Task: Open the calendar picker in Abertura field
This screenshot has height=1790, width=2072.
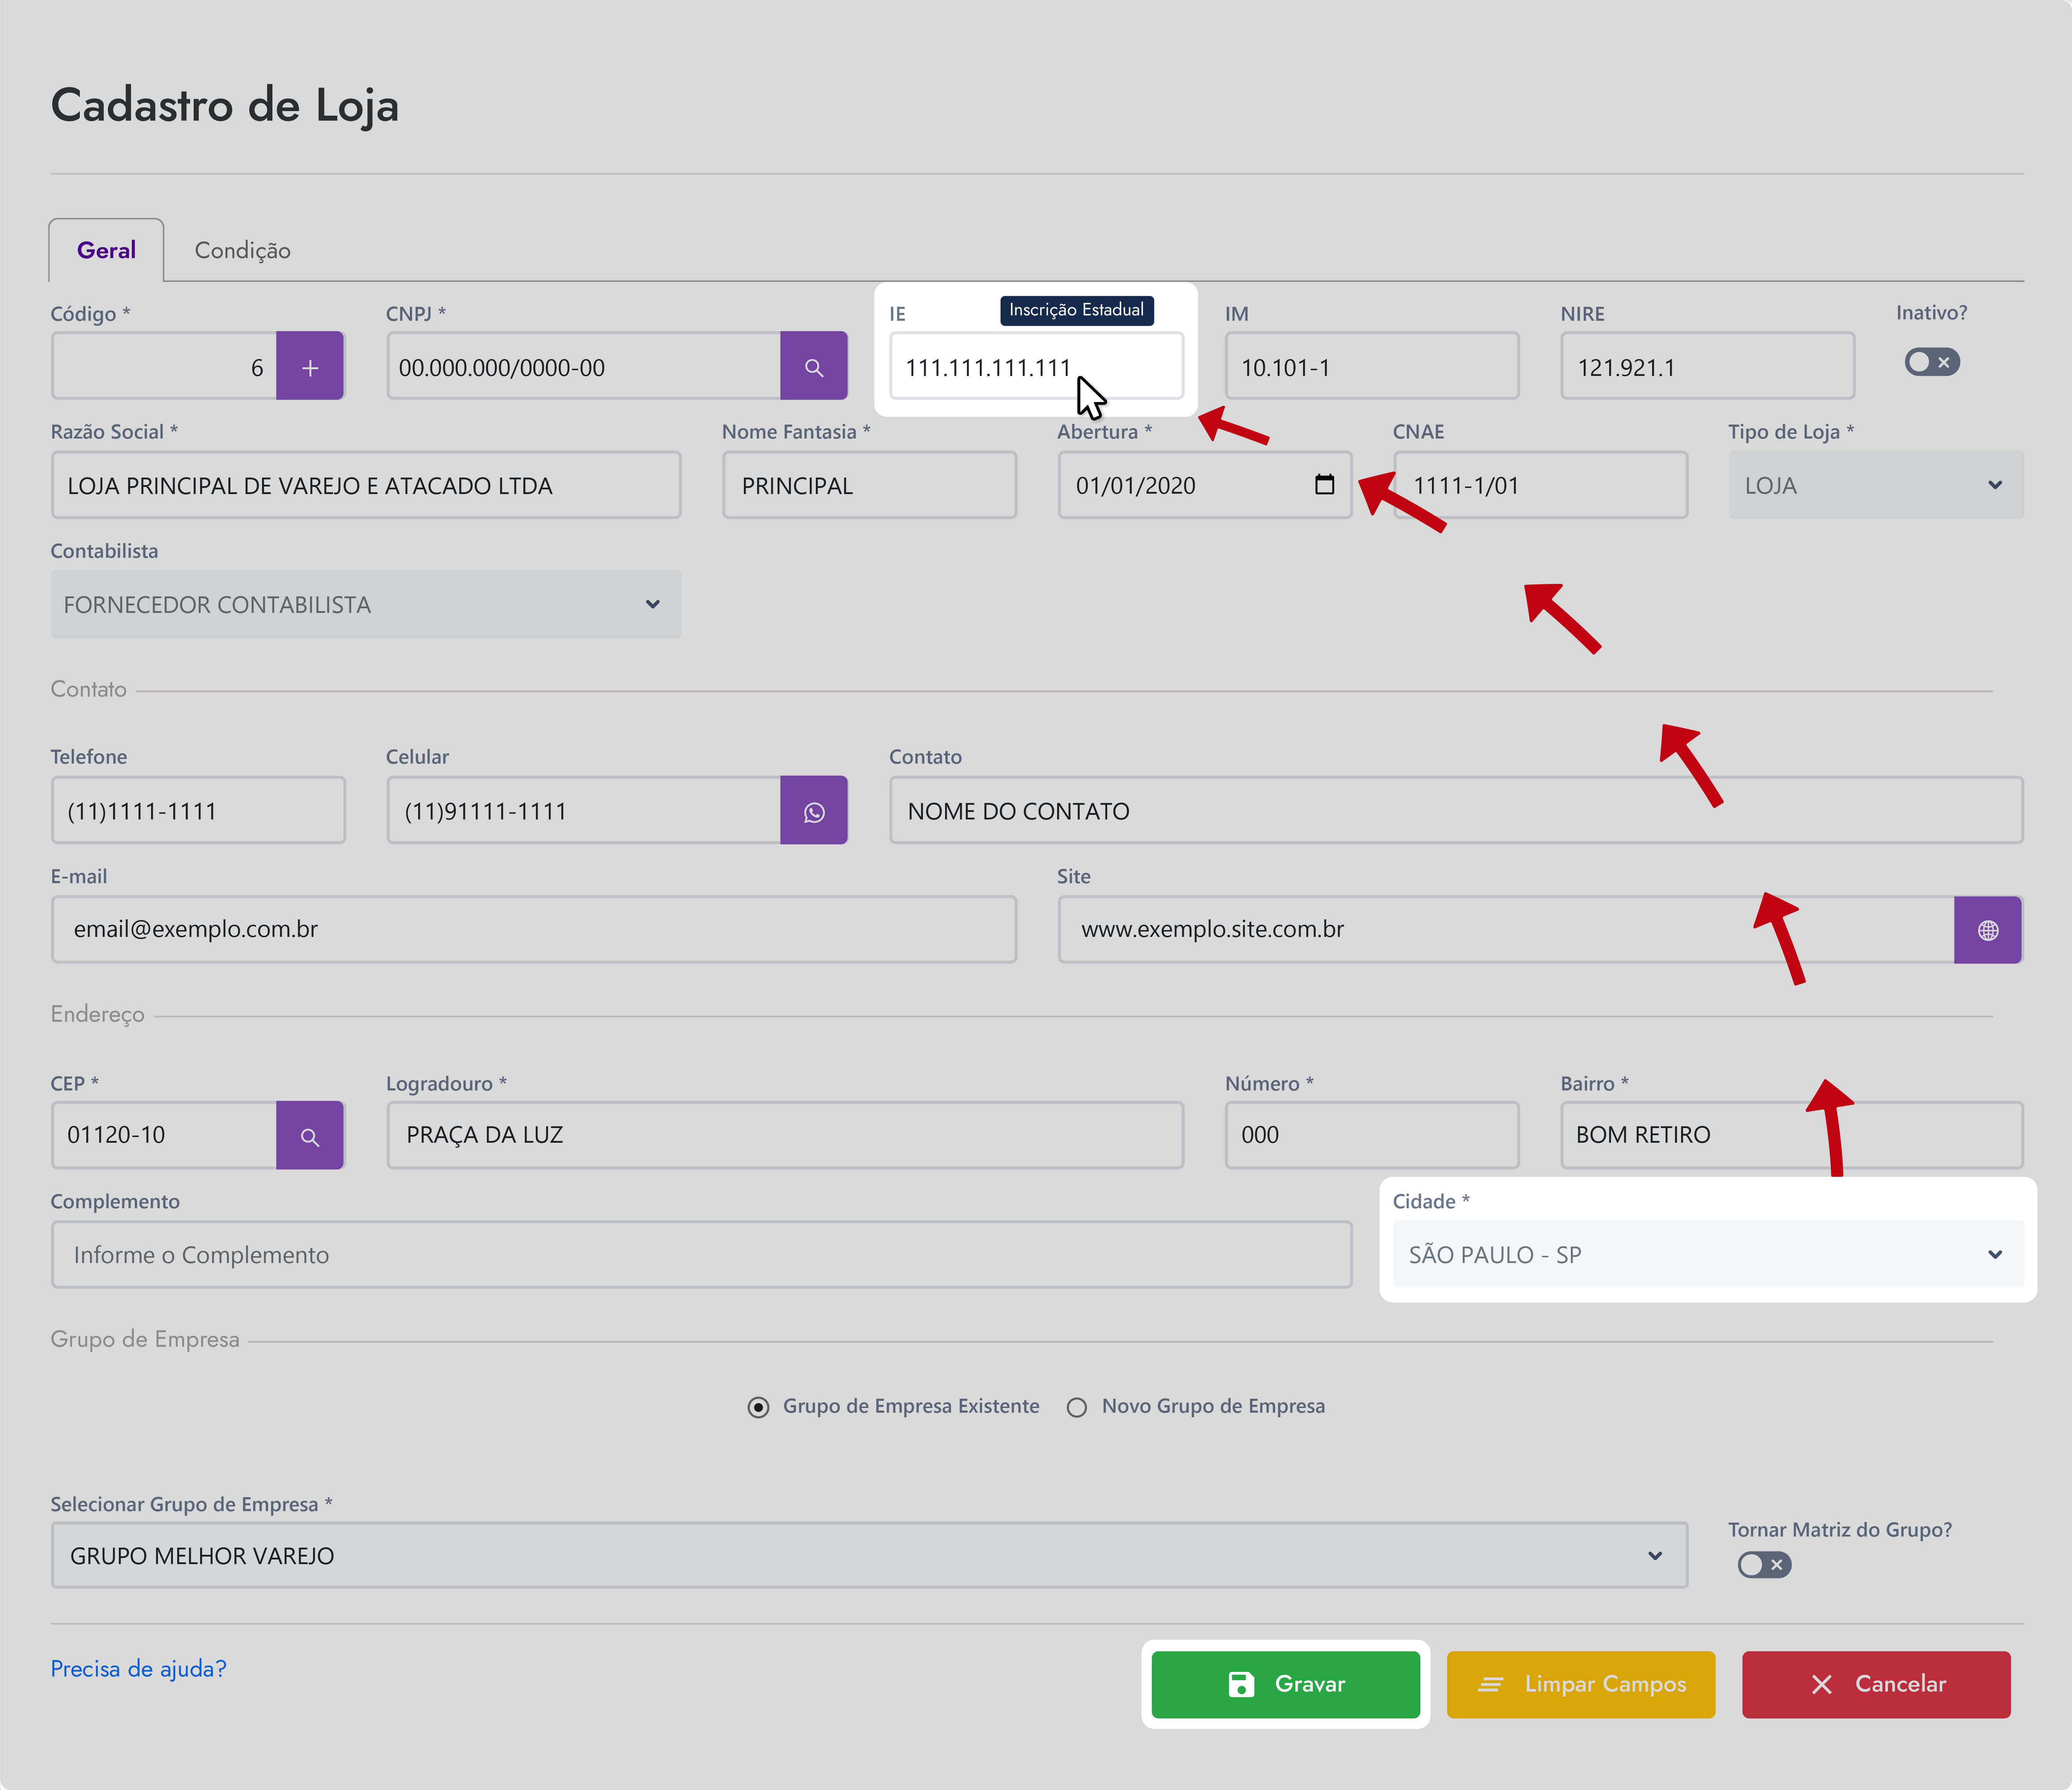Action: click(x=1324, y=485)
